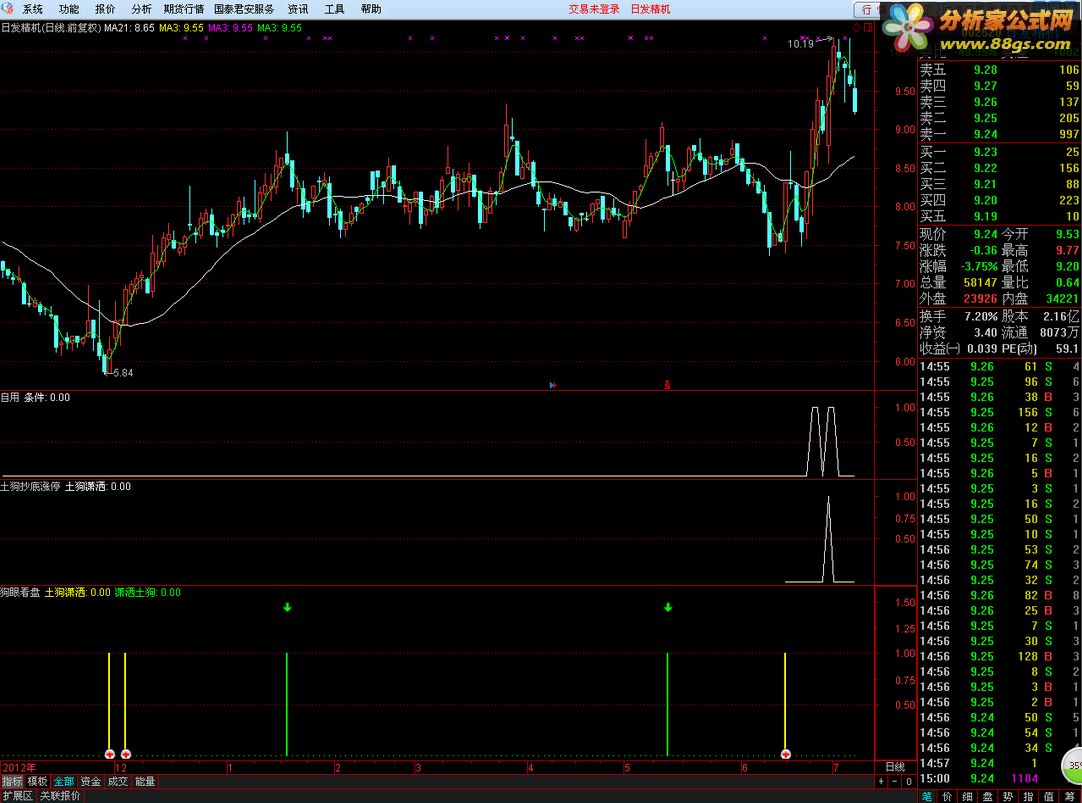Click the 涨幅 -3.75% value
This screenshot has width=1082, height=803.
(x=979, y=266)
